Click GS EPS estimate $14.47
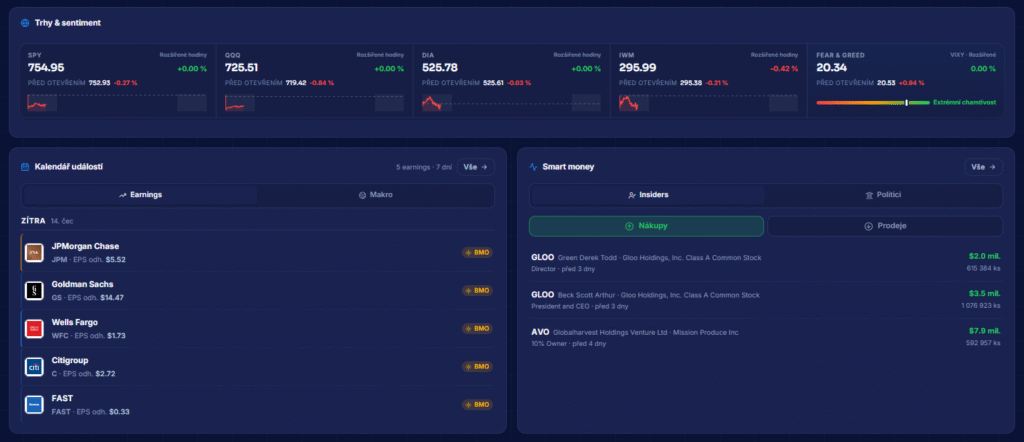 pyautogui.click(x=112, y=297)
